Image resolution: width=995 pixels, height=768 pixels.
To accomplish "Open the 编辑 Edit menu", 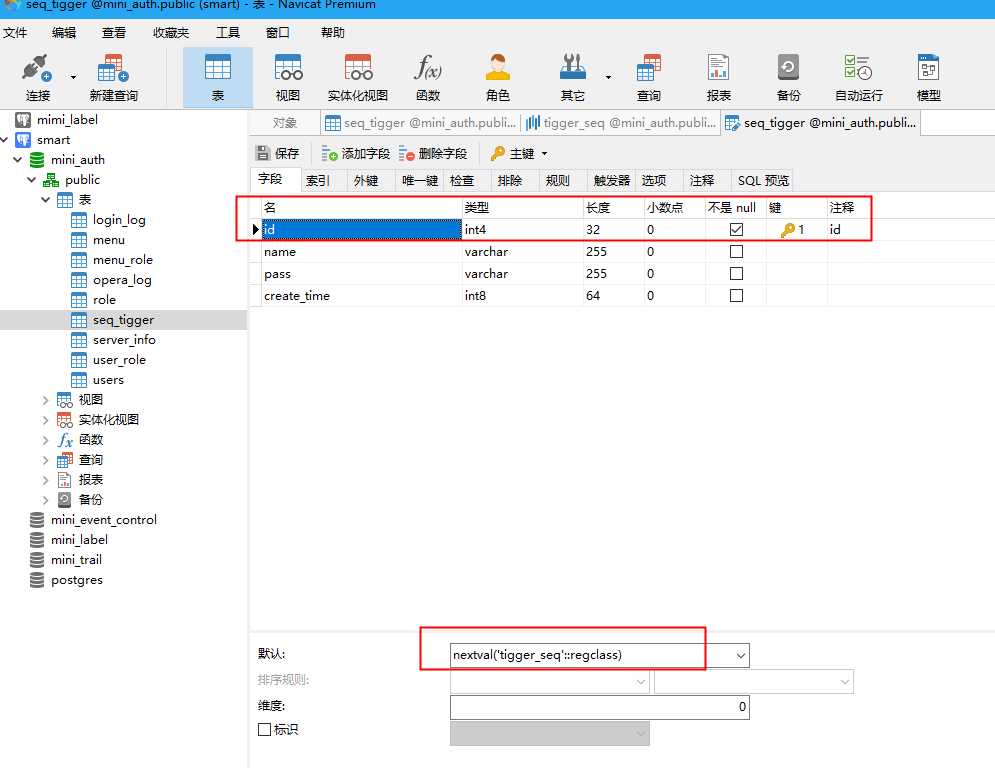I will coord(63,32).
